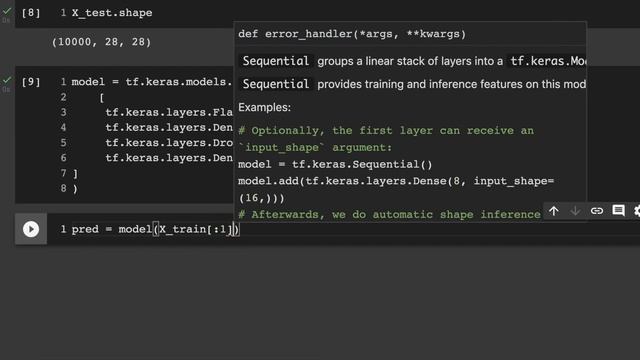Click the '# Optionally, the first layer' comment
Viewport: 640px width, 360px height.
pyautogui.click(x=386, y=131)
